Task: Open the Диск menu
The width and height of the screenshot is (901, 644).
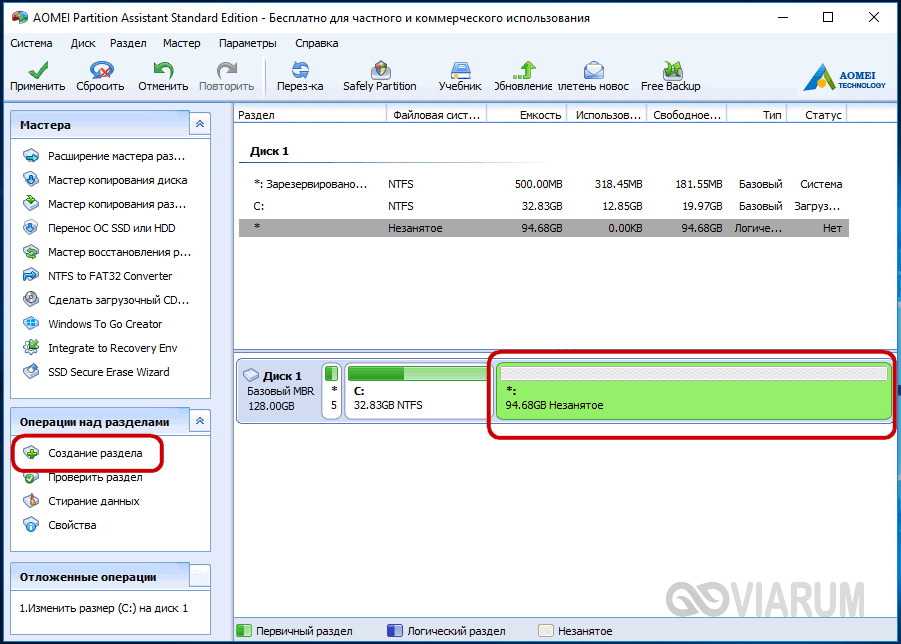Action: 83,44
